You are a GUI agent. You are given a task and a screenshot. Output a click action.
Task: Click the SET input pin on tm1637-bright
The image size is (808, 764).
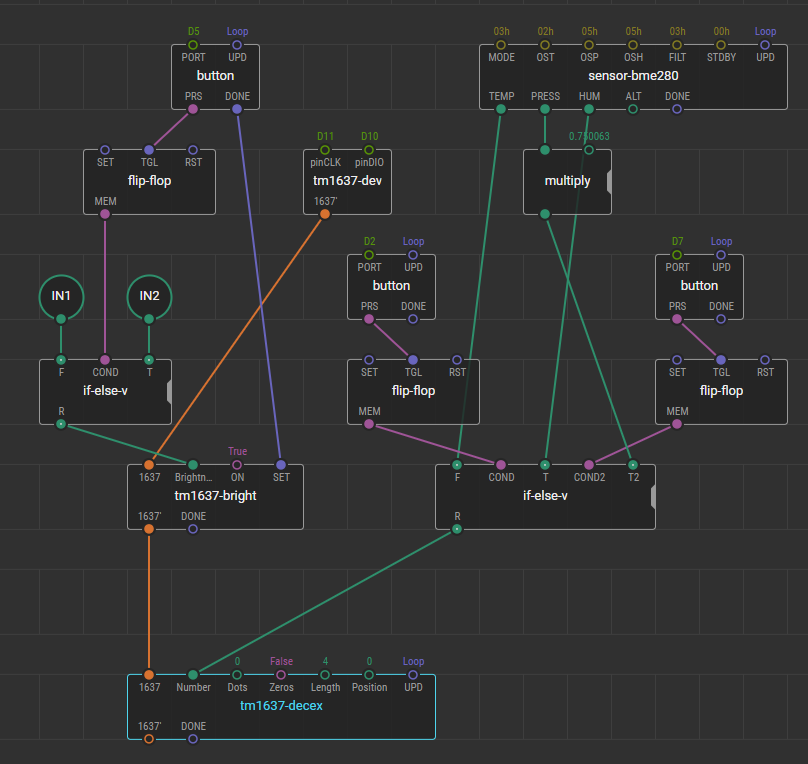281,465
